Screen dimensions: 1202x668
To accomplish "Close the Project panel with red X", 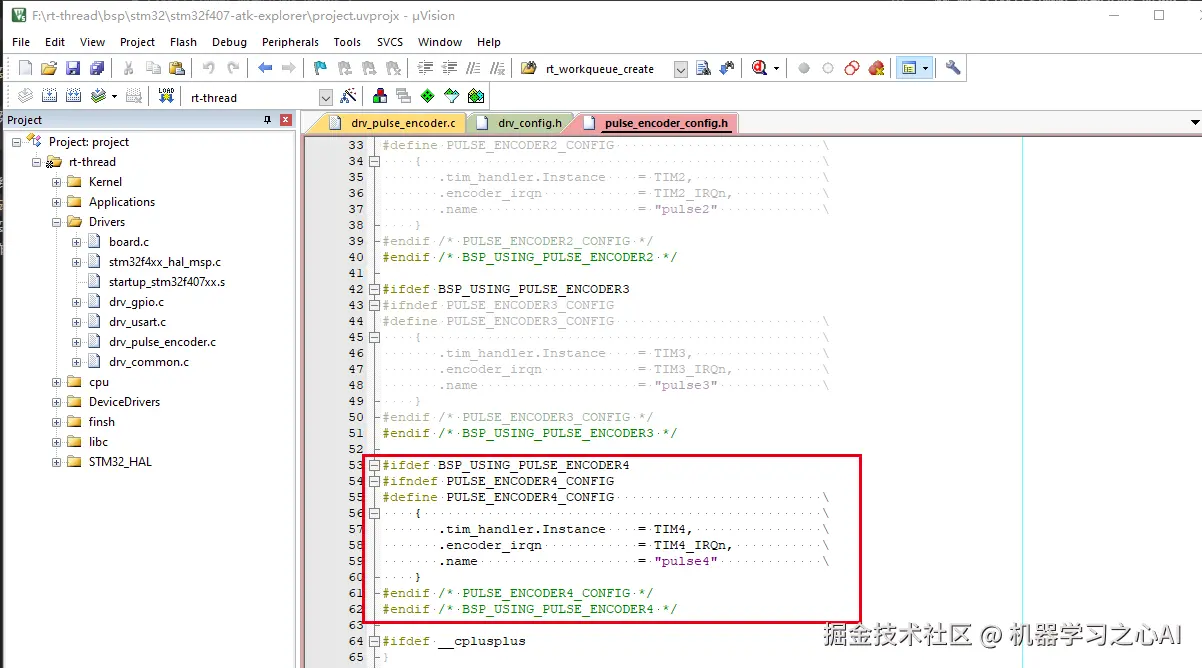I will (x=286, y=120).
